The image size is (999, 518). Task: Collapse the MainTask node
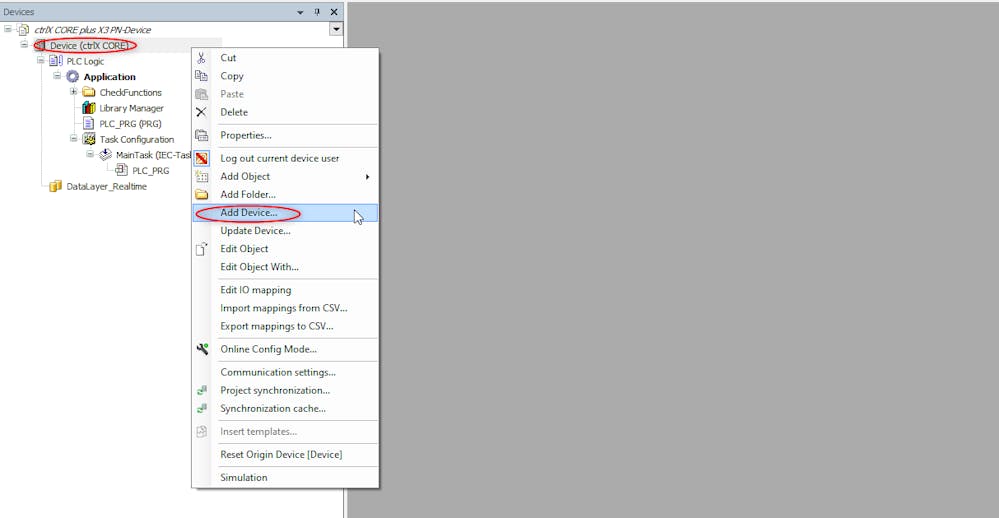pyautogui.click(x=90, y=154)
